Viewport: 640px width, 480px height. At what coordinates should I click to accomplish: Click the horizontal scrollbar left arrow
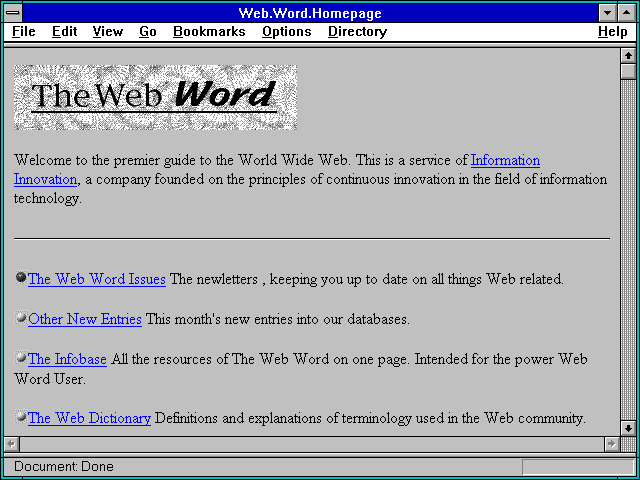point(11,444)
